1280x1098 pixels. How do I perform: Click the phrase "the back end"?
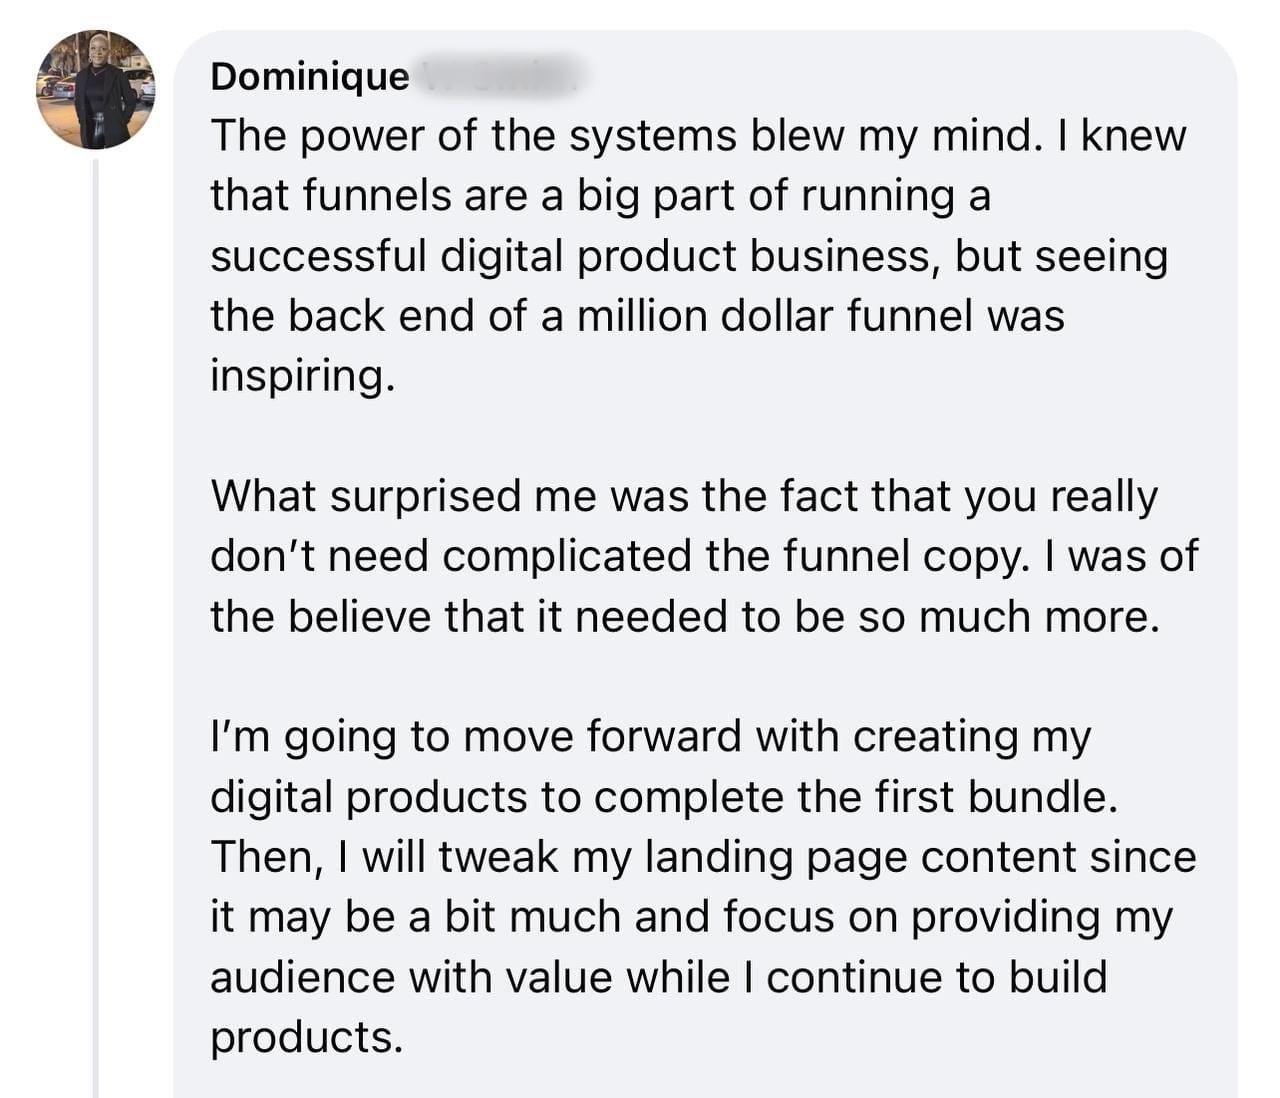pyautogui.click(x=346, y=316)
